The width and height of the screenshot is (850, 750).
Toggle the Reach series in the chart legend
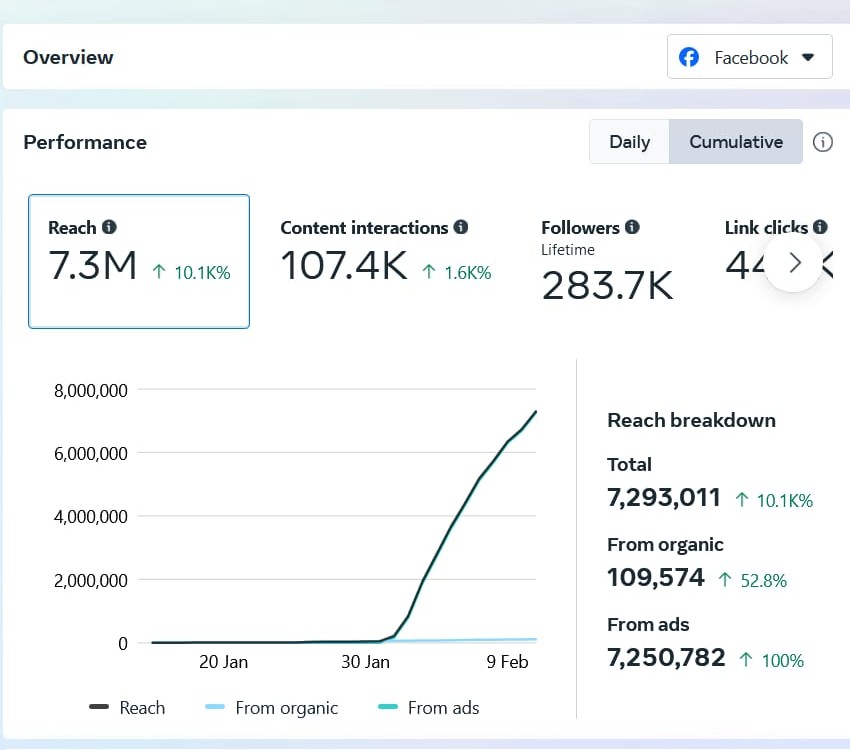[x=127, y=708]
